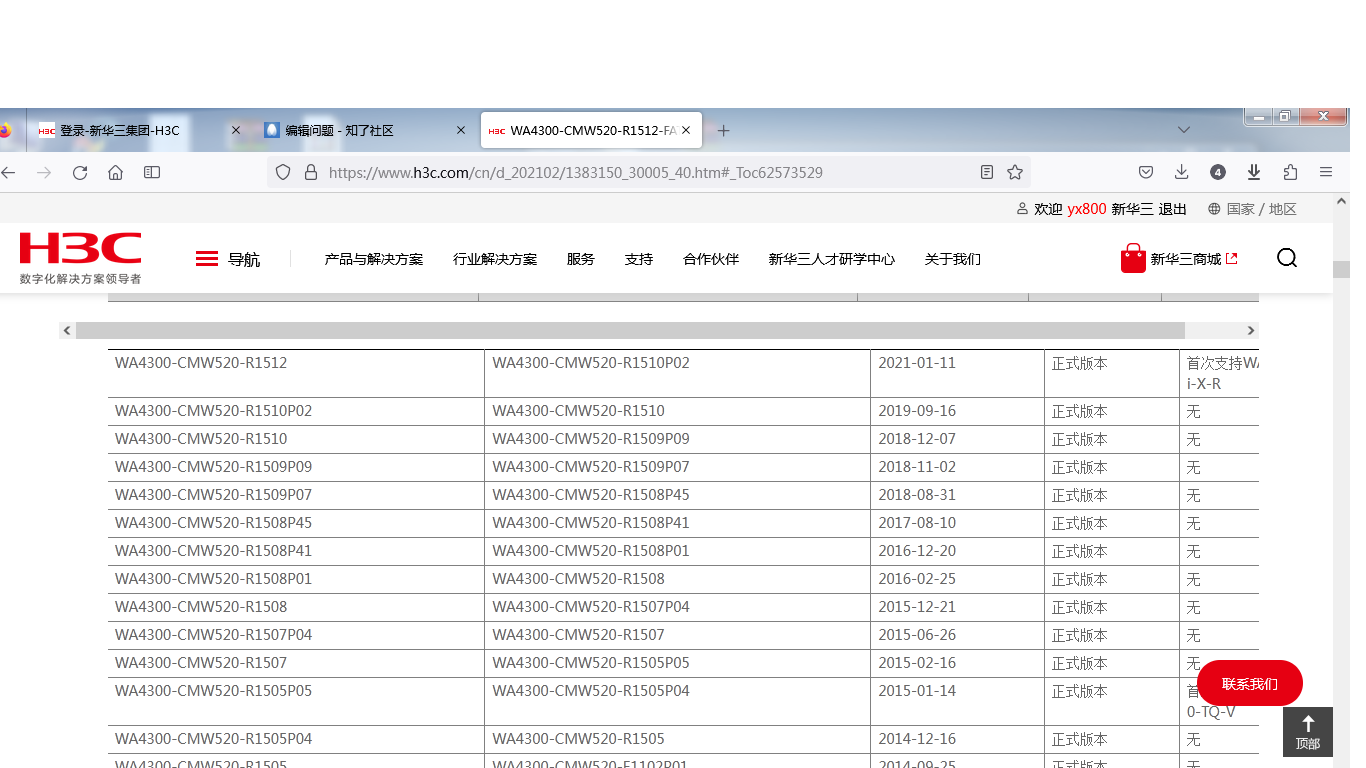Click the page vertical scrollbar thumb
This screenshot has width=1366, height=768.
click(1341, 270)
